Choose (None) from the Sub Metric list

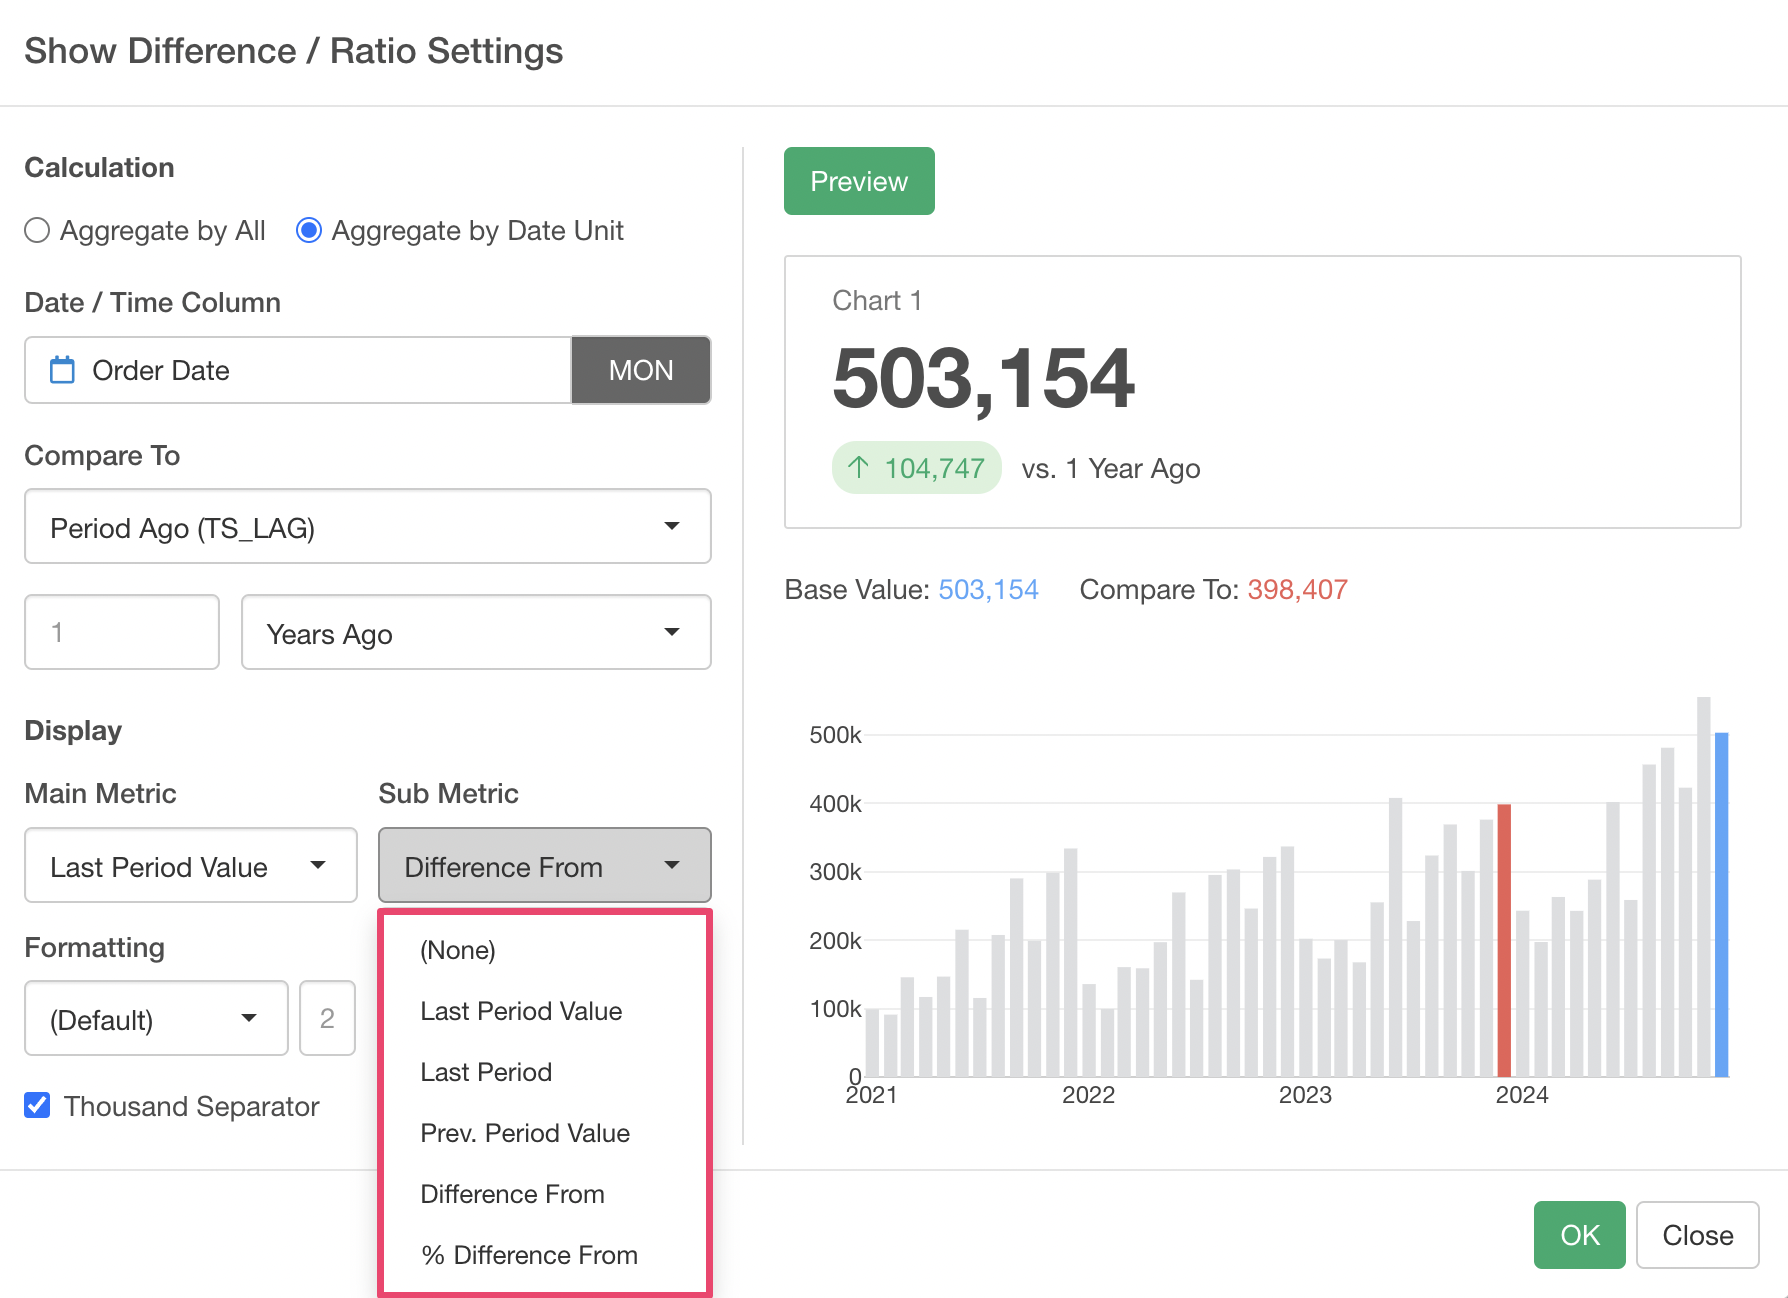(458, 950)
